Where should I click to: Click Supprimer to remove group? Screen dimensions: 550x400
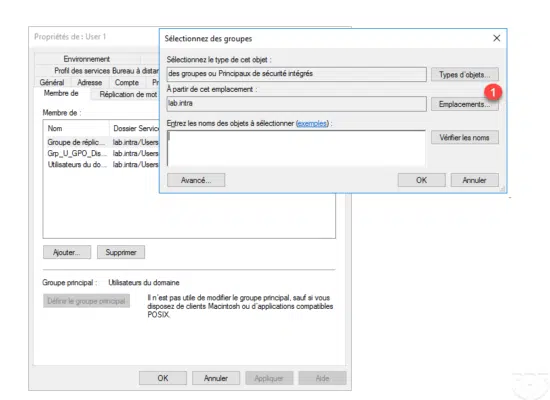pyautogui.click(x=121, y=252)
